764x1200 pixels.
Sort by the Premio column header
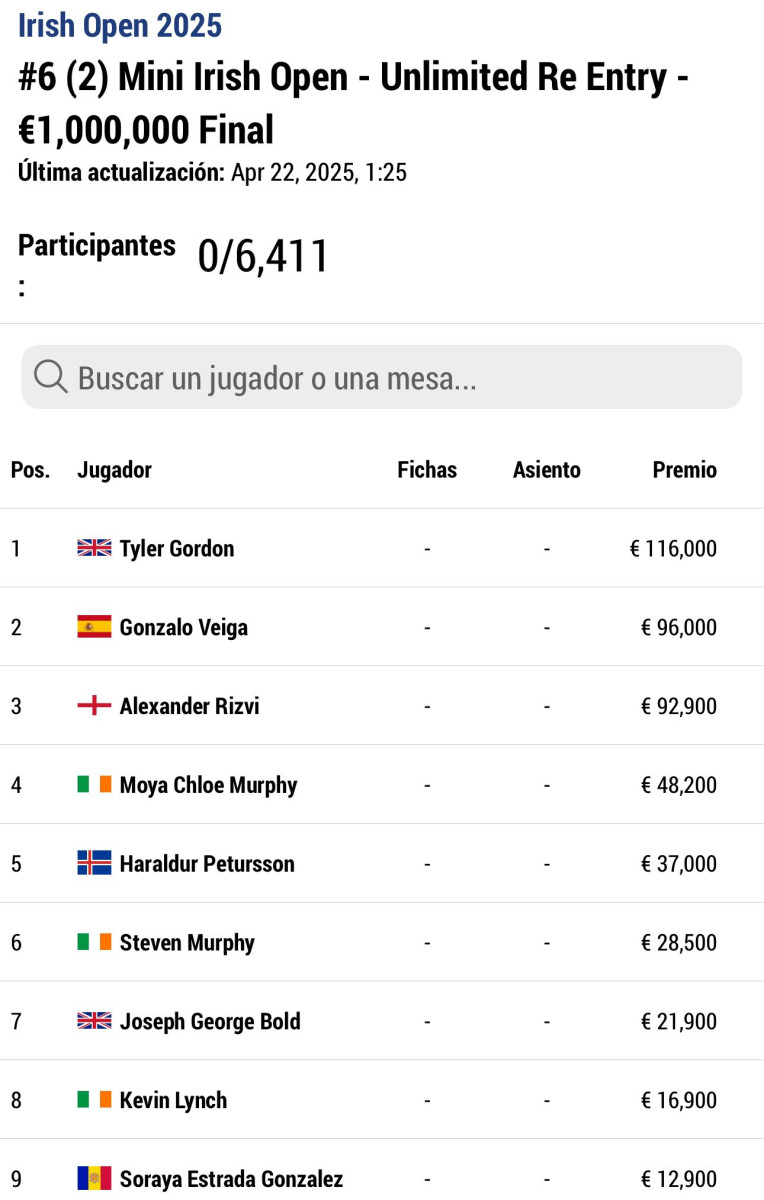pyautogui.click(x=685, y=470)
